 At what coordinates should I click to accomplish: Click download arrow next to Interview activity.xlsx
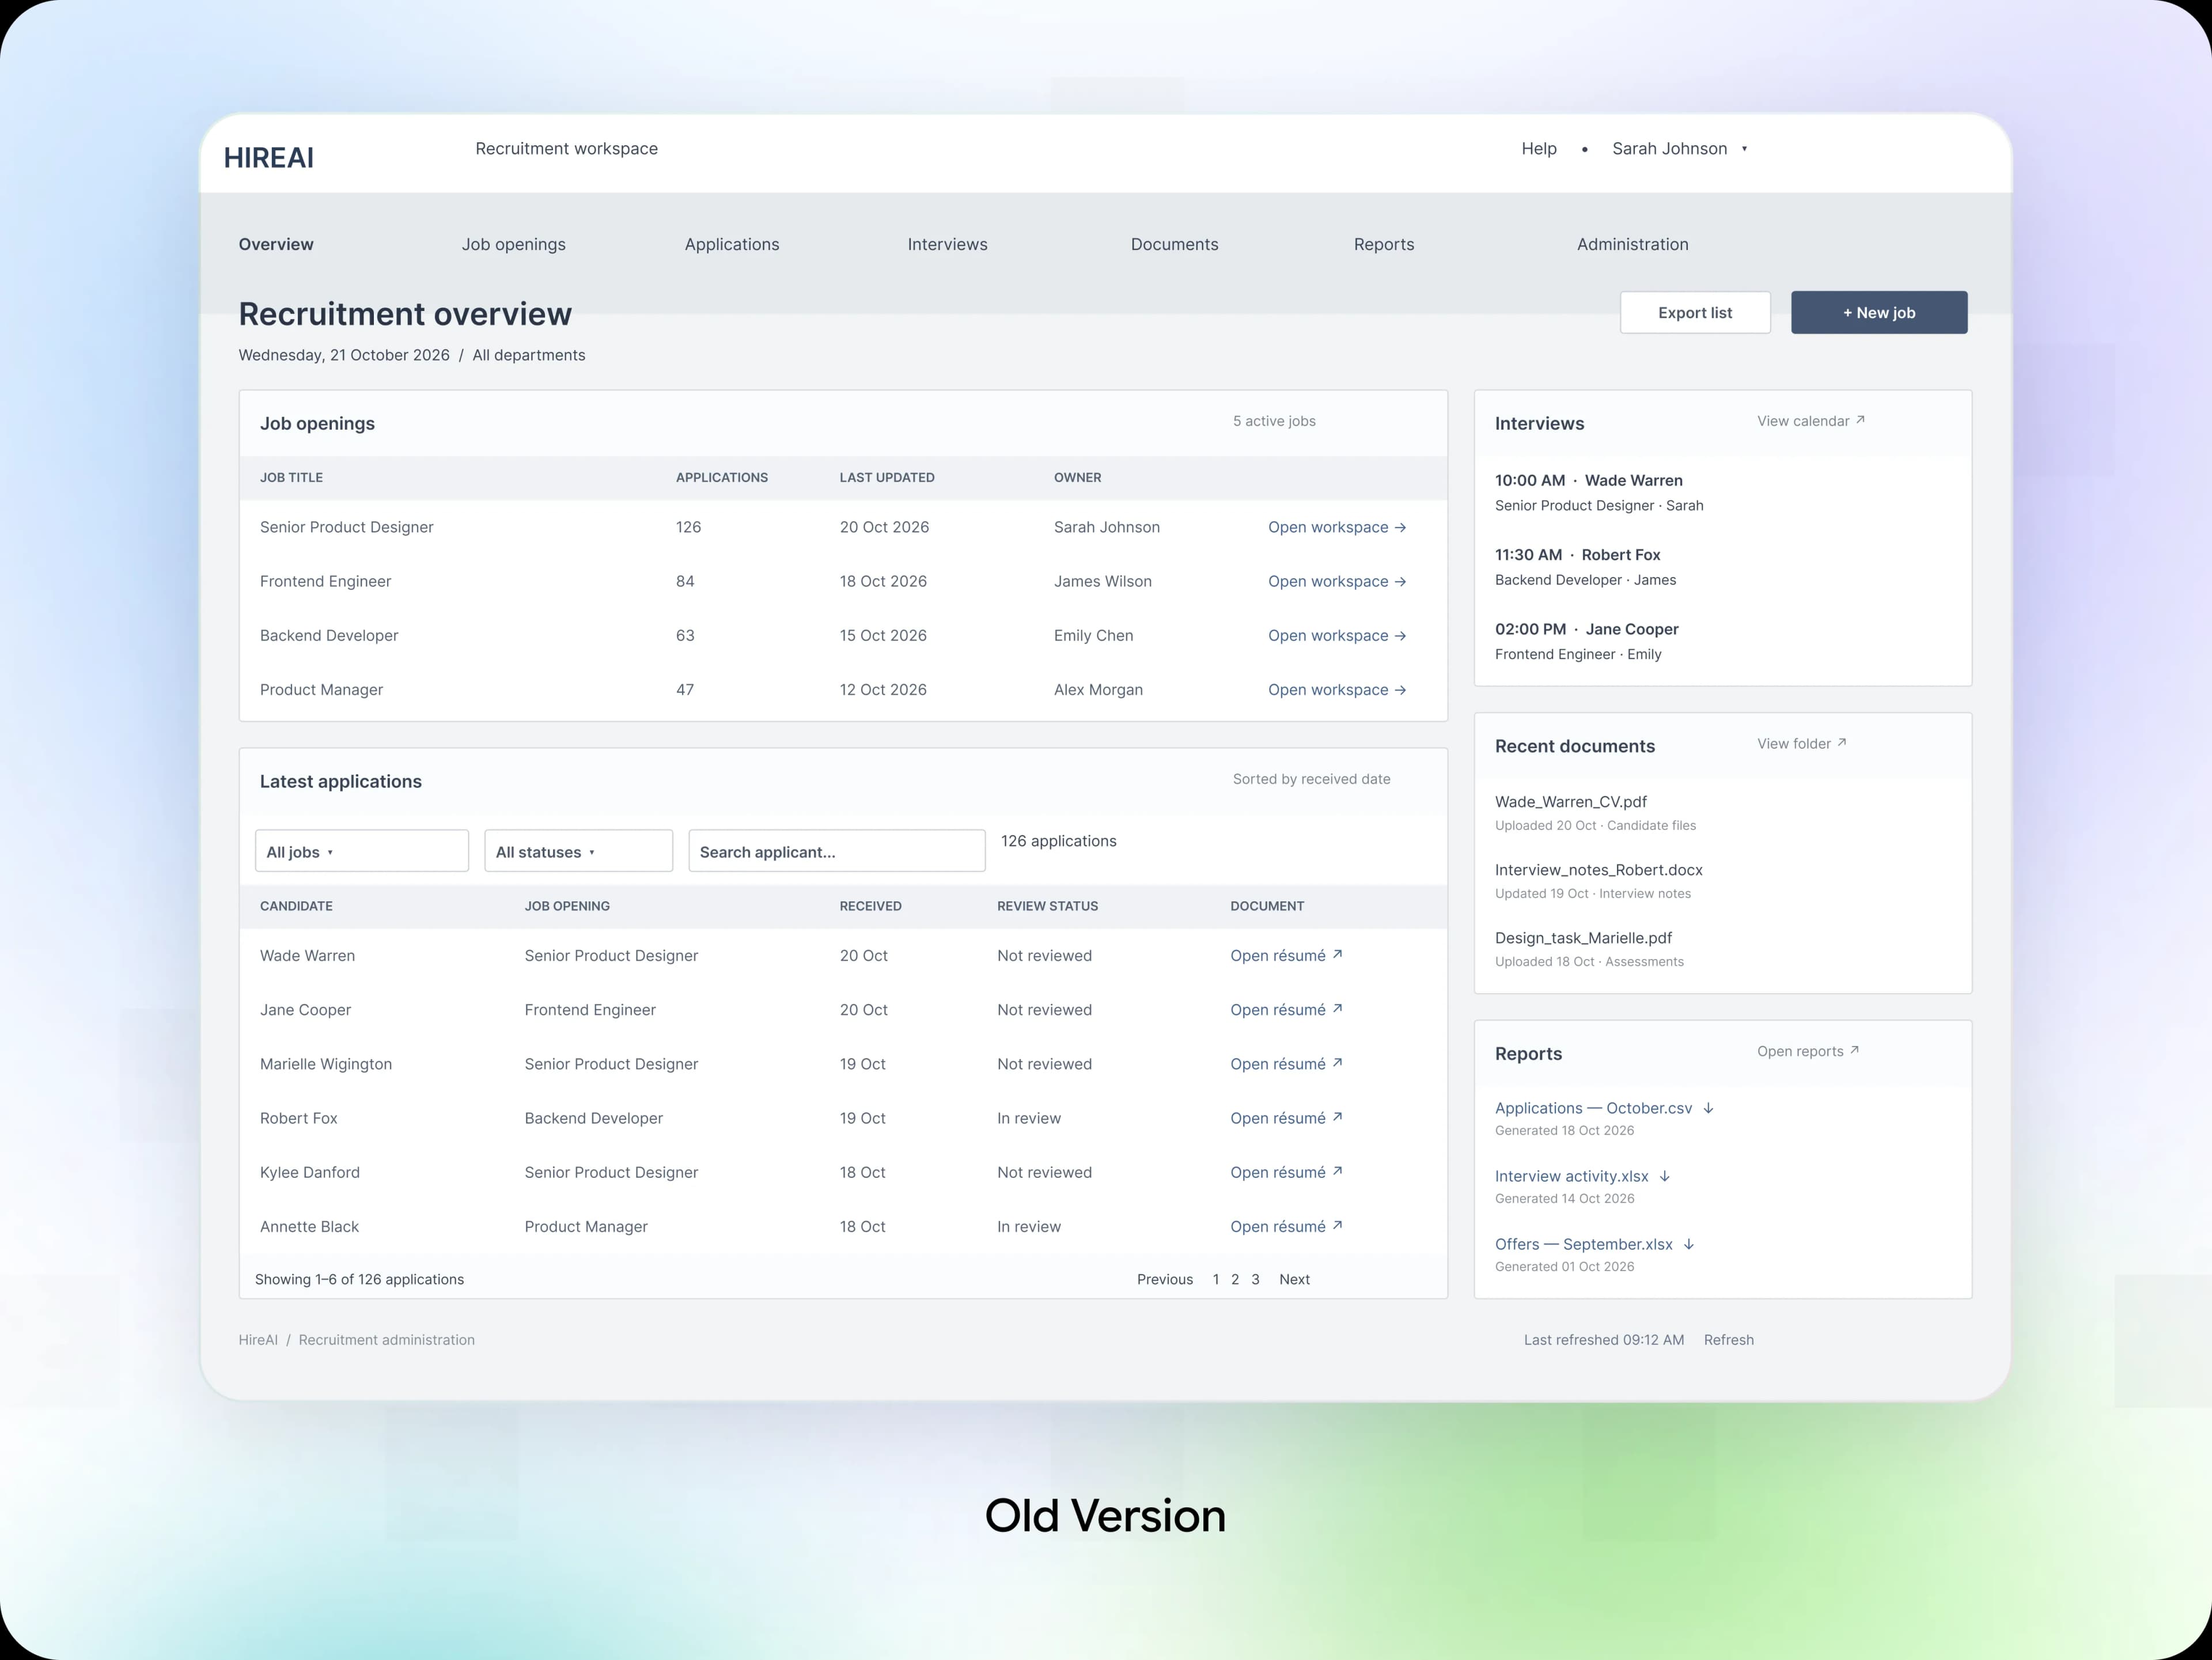[1665, 1176]
